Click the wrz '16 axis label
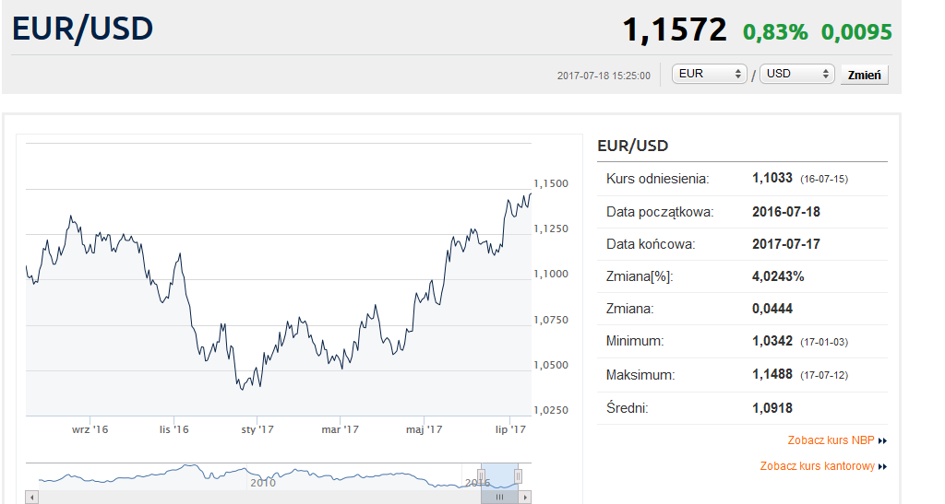945x504 pixels. (x=90, y=430)
